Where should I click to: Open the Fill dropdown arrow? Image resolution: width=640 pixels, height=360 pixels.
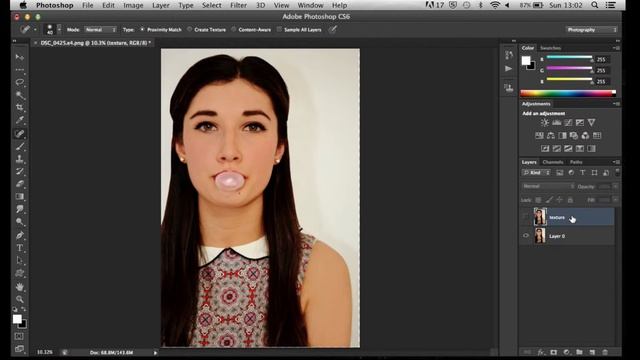615,200
